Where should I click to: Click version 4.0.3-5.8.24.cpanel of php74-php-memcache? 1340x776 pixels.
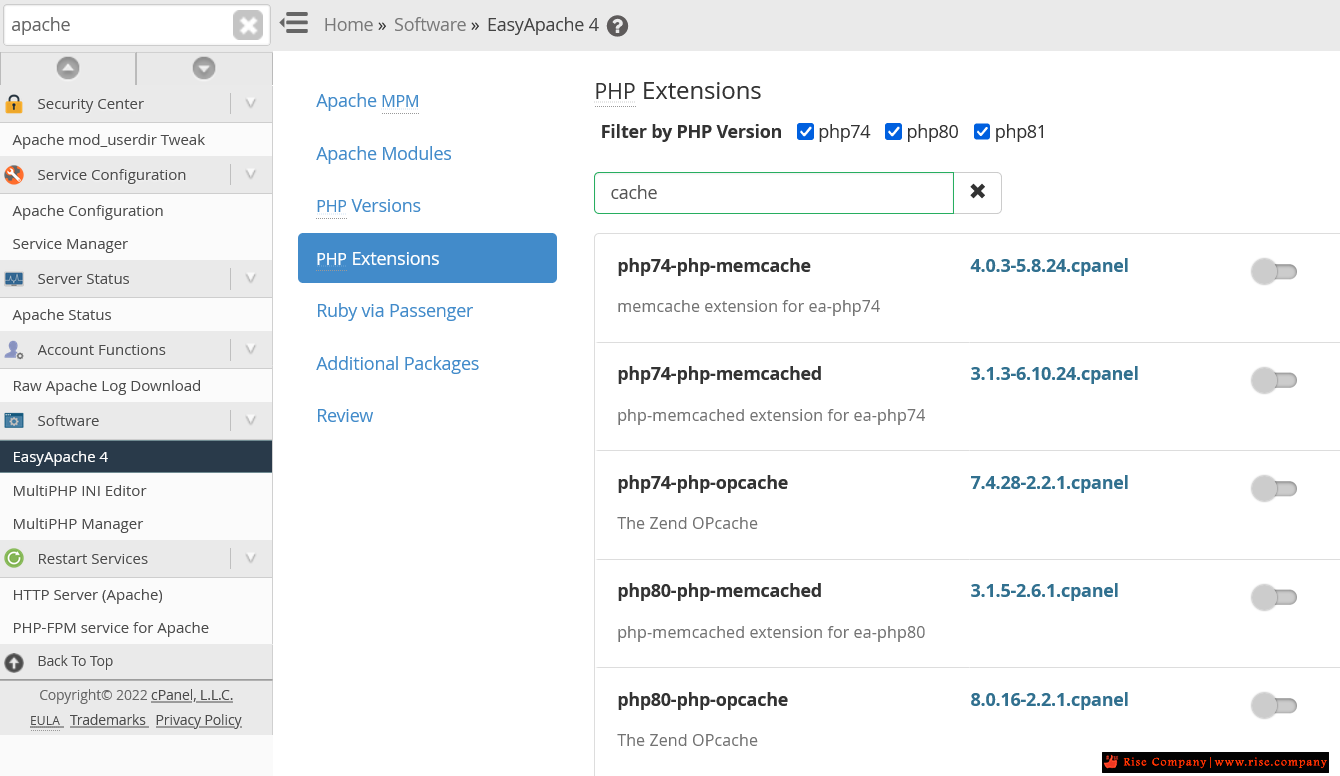pyautogui.click(x=1049, y=266)
